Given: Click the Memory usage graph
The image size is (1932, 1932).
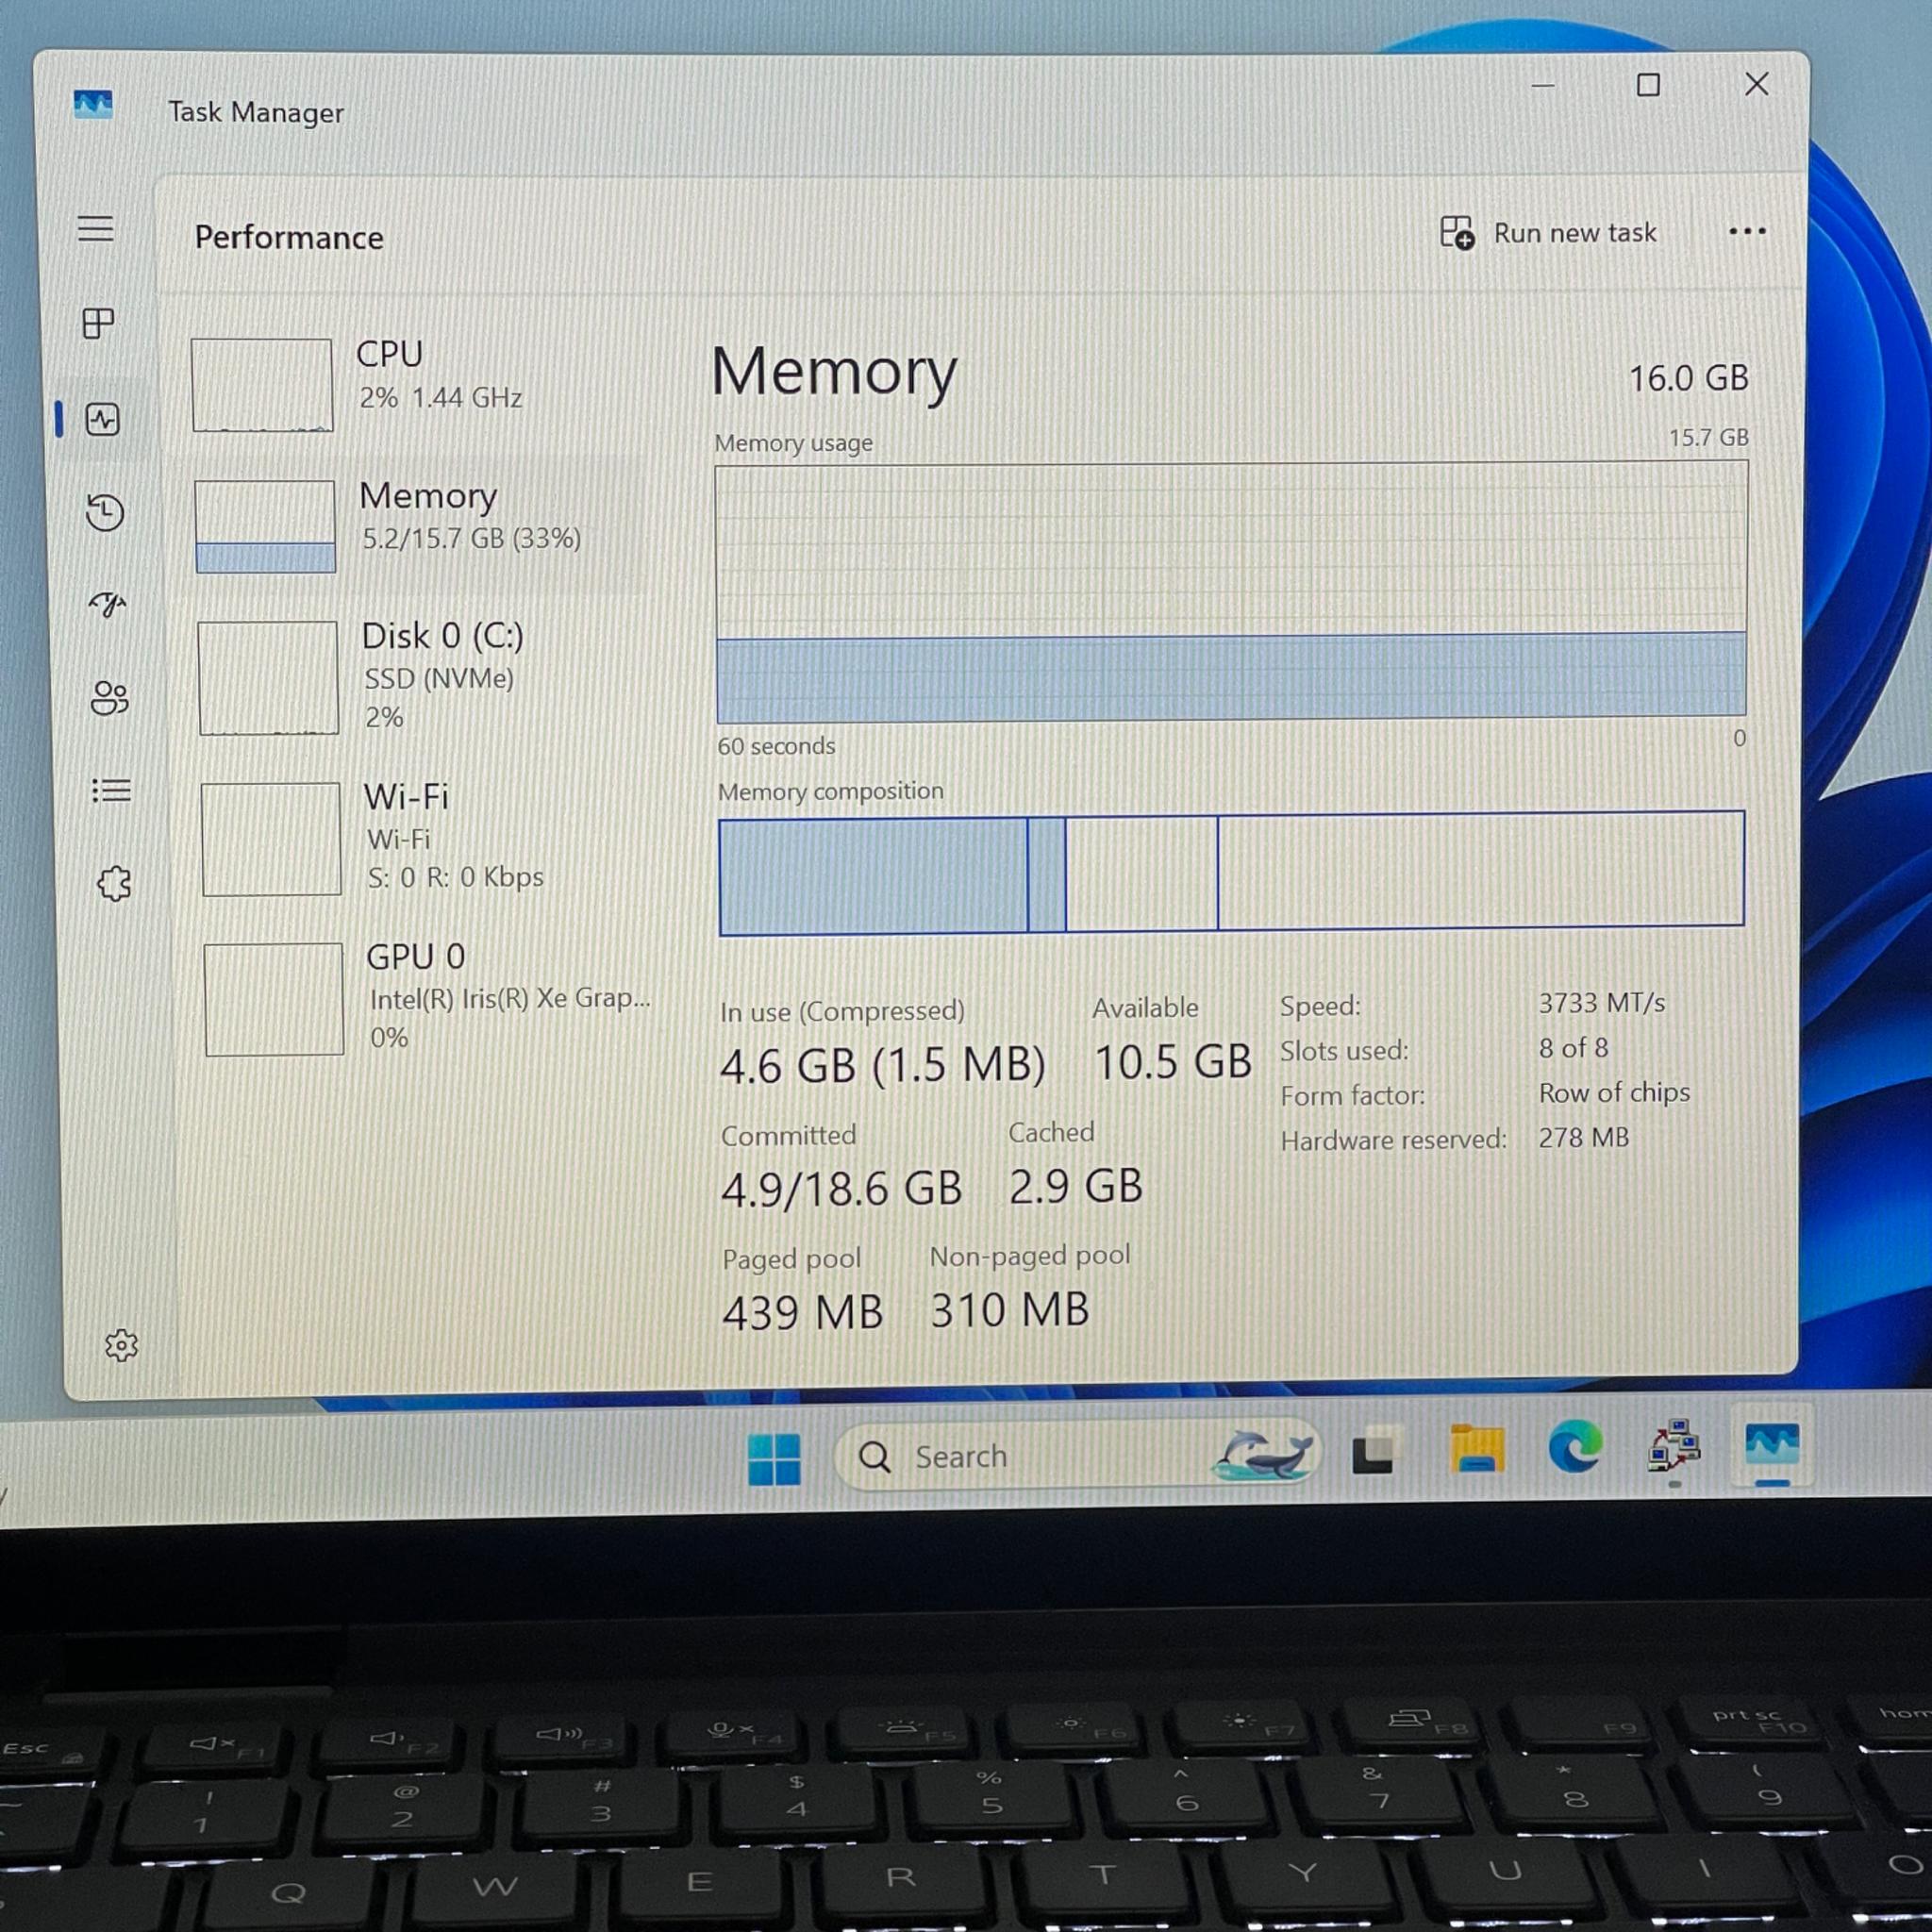Looking at the screenshot, I should point(1231,592).
